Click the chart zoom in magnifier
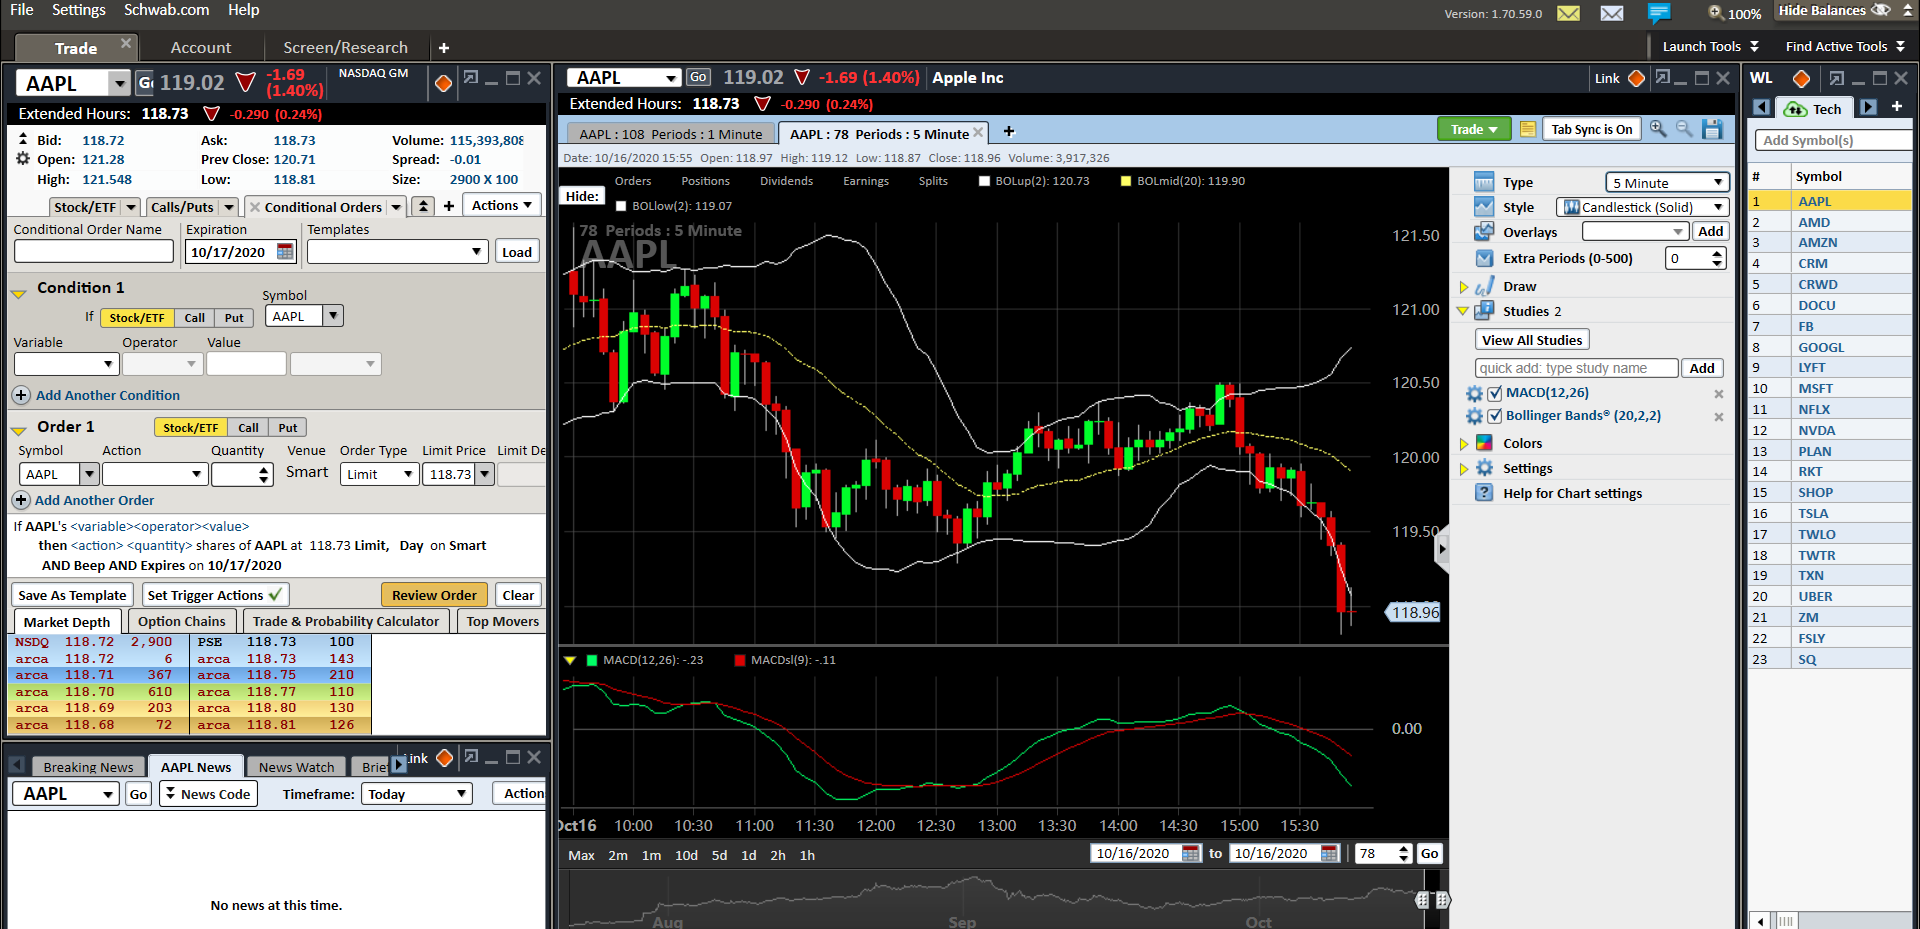 [x=1658, y=129]
